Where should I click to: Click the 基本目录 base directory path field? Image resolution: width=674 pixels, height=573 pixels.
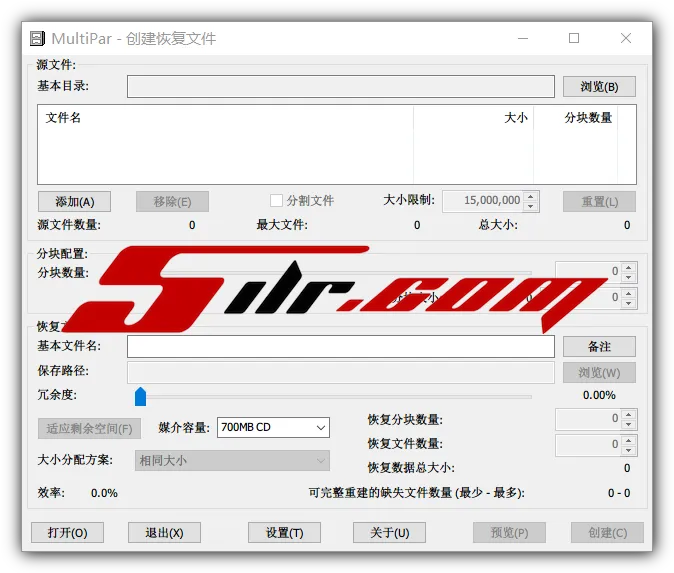(x=340, y=87)
